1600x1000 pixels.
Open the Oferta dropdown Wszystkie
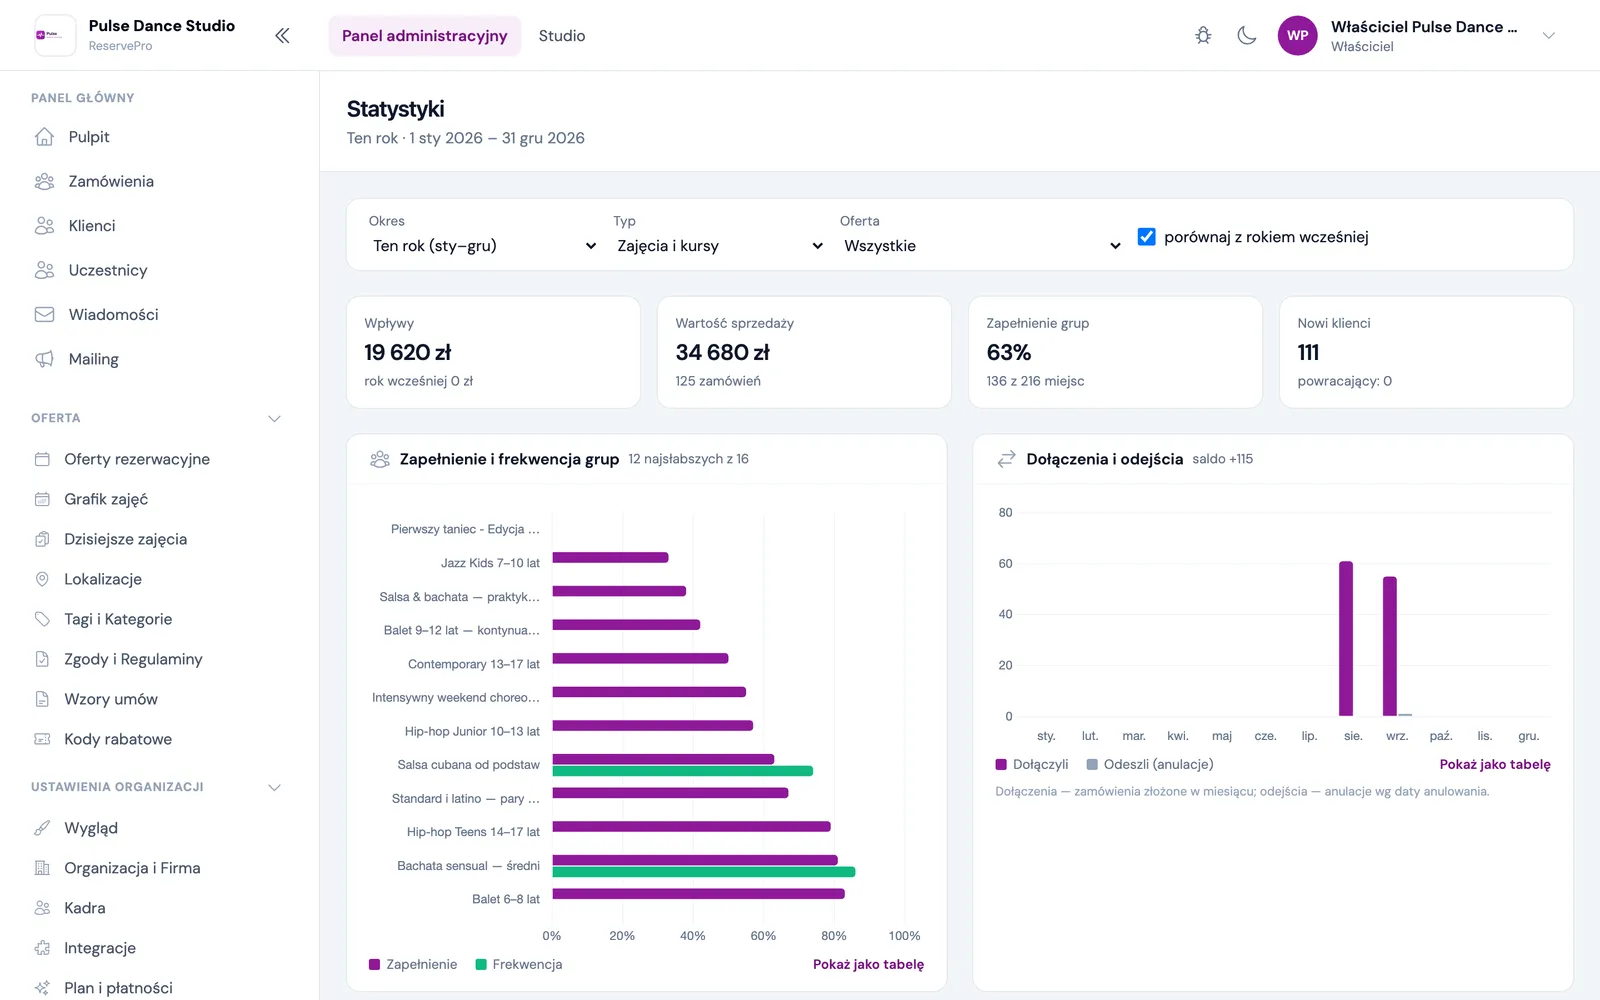click(x=982, y=246)
